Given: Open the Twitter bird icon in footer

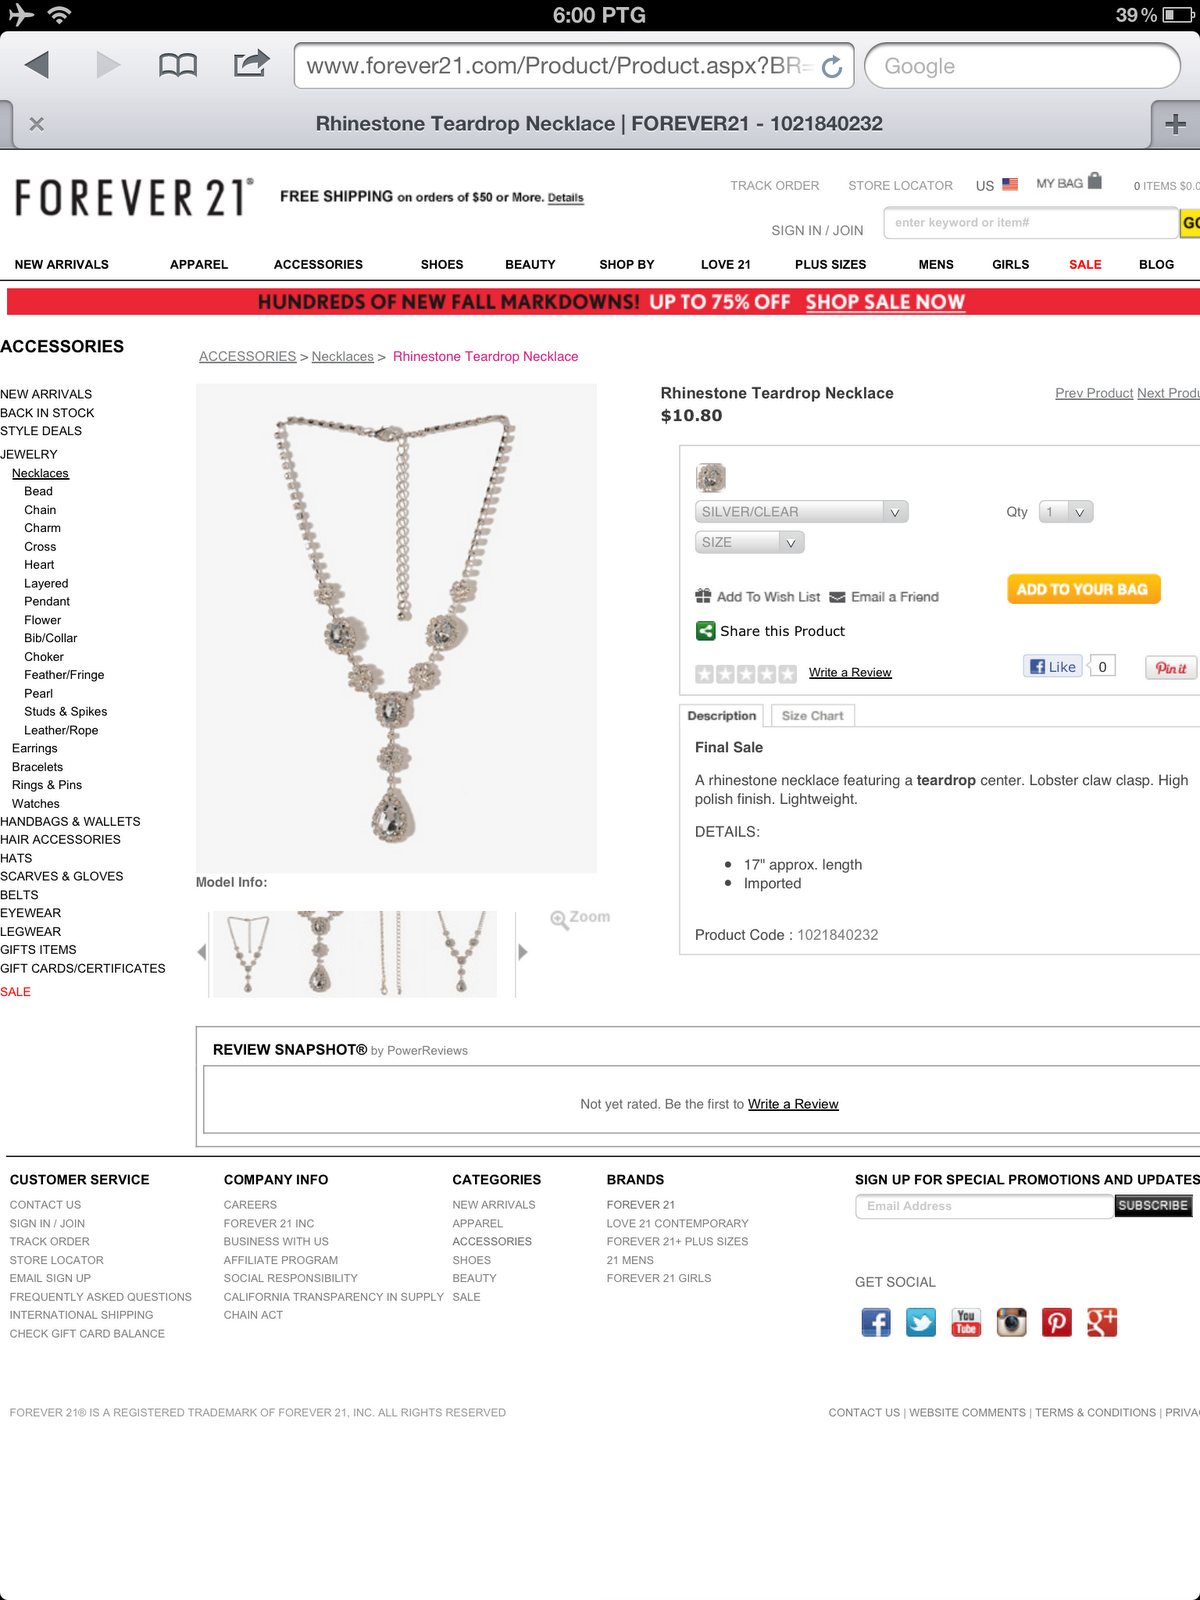Looking at the screenshot, I should click(921, 1322).
